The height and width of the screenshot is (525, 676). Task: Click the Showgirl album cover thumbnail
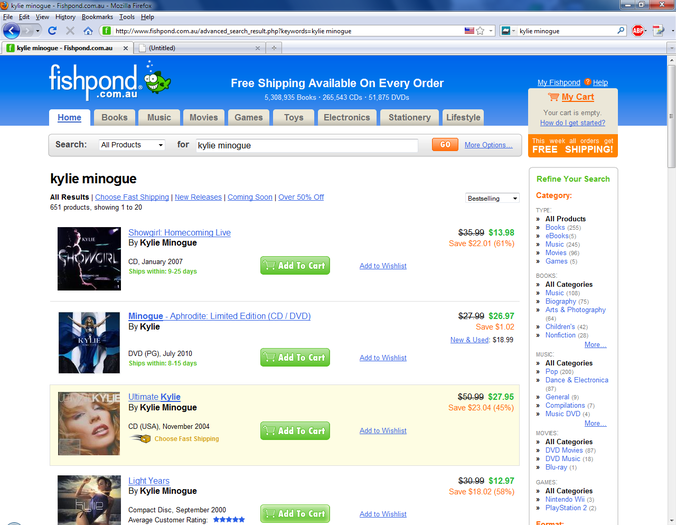(x=89, y=259)
